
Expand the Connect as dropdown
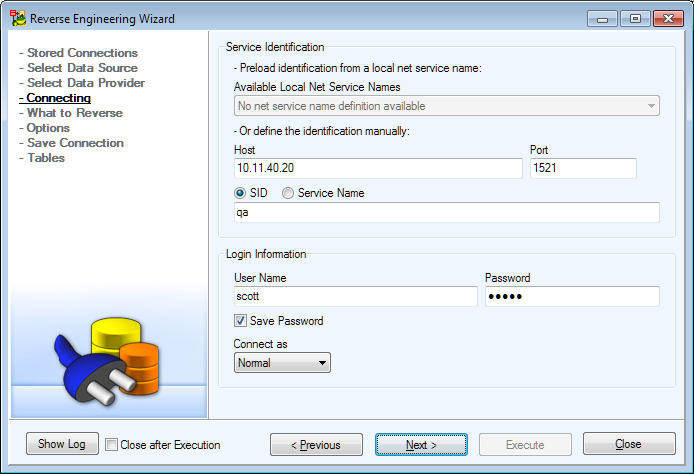point(282,362)
